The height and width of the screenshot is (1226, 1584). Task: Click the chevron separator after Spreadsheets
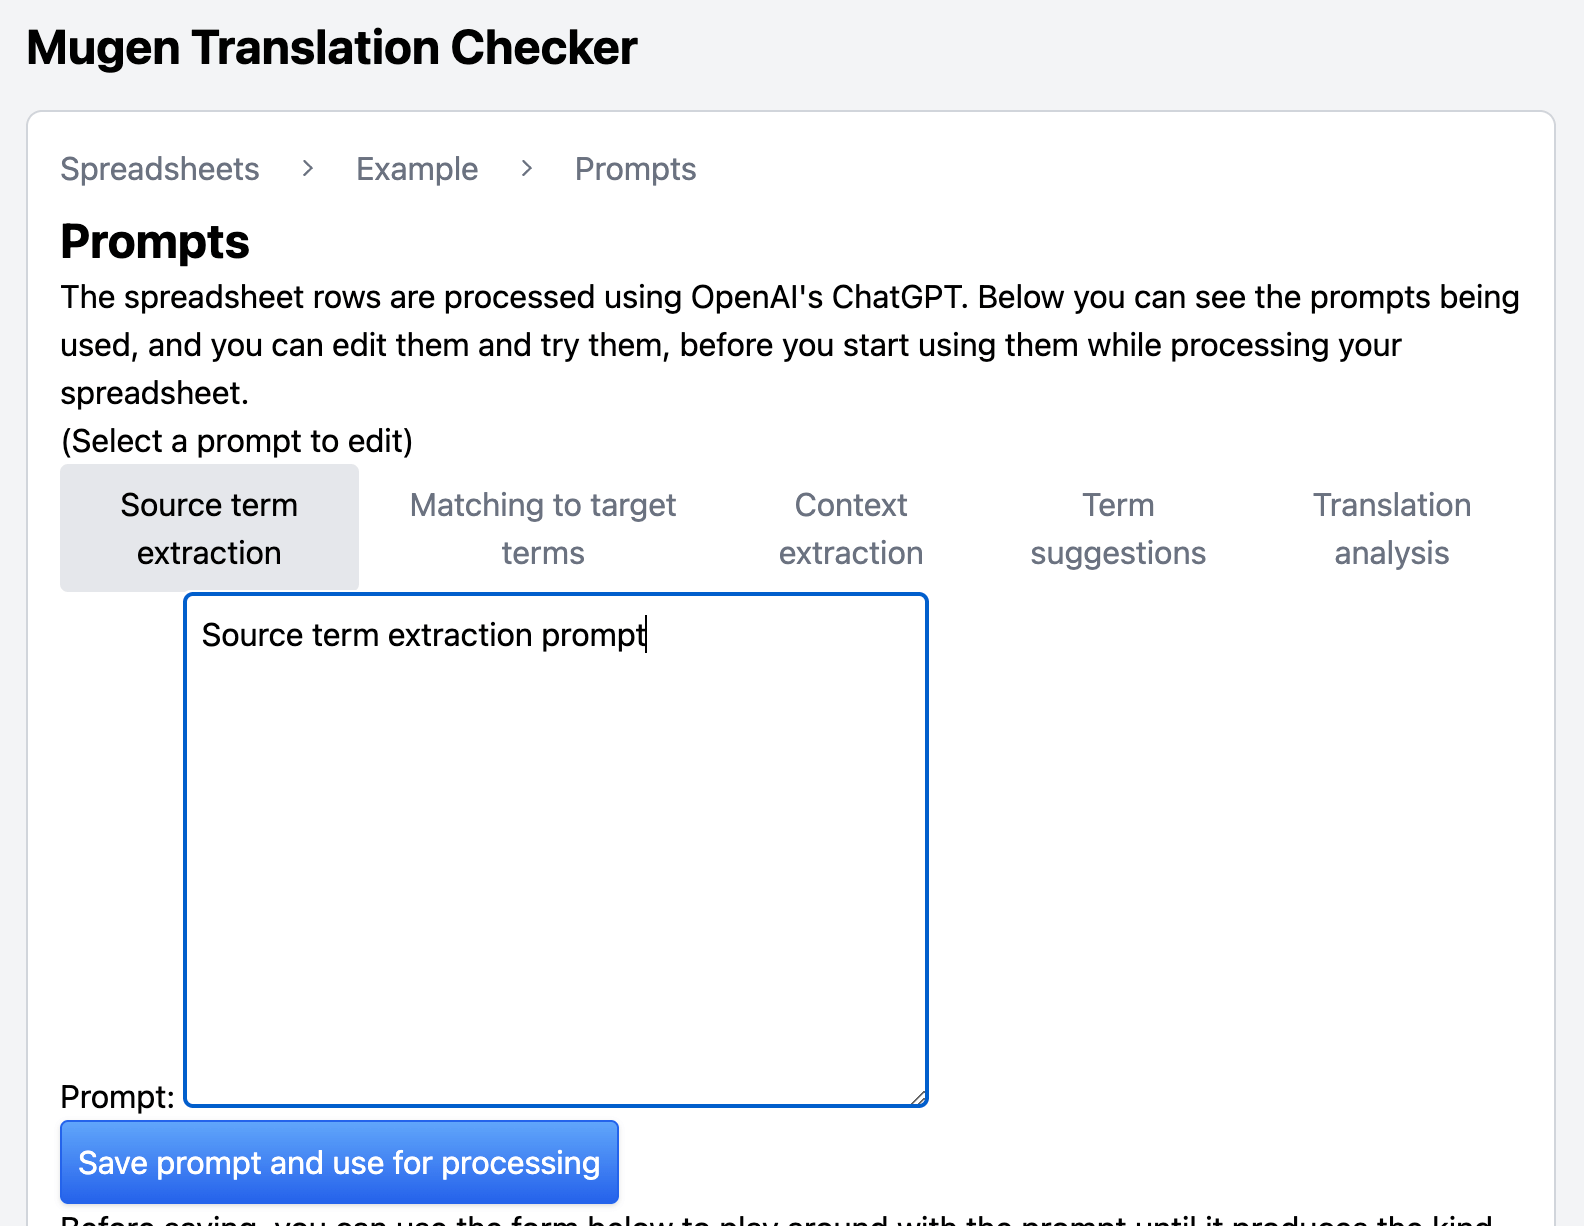pos(308,169)
